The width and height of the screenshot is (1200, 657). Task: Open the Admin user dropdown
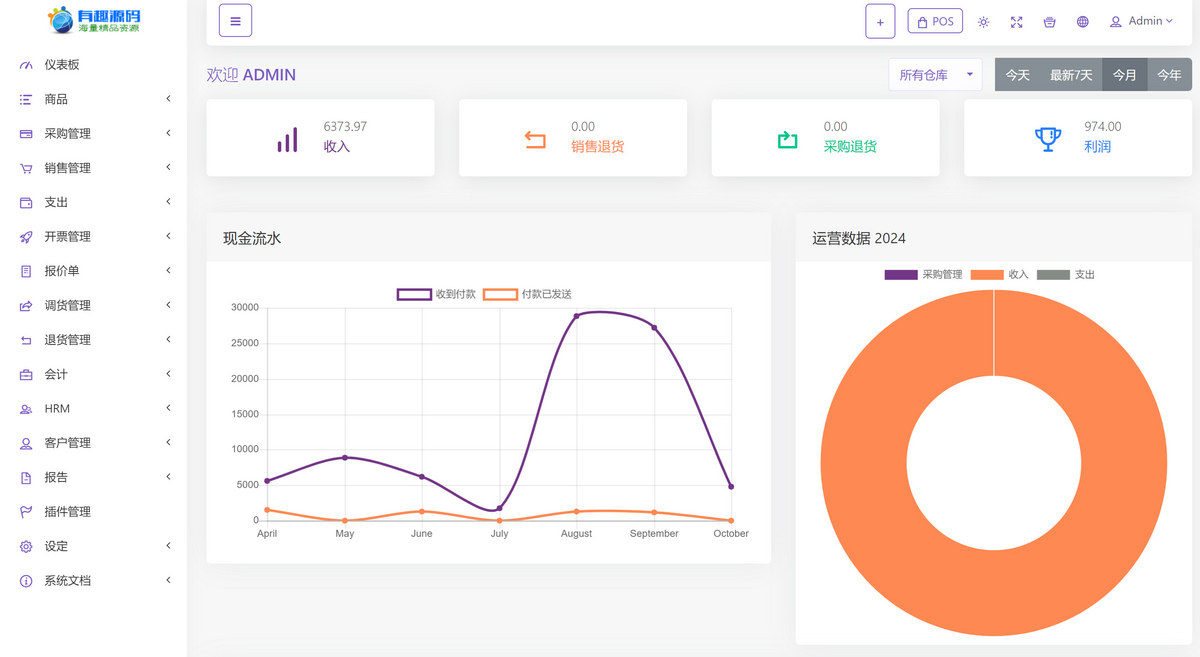point(1141,21)
